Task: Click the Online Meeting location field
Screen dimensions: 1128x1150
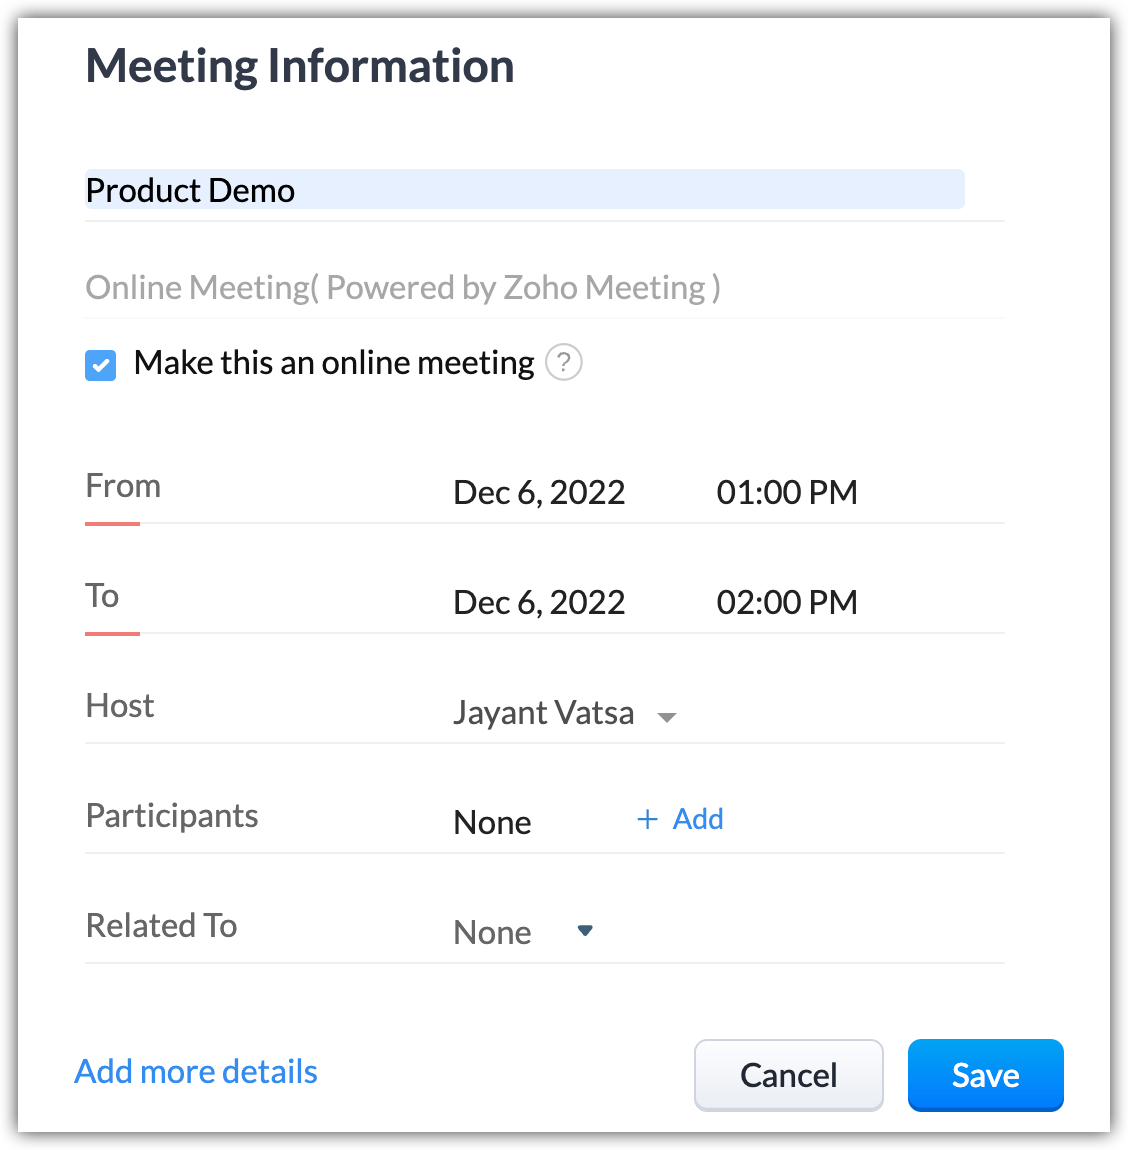Action: point(403,288)
